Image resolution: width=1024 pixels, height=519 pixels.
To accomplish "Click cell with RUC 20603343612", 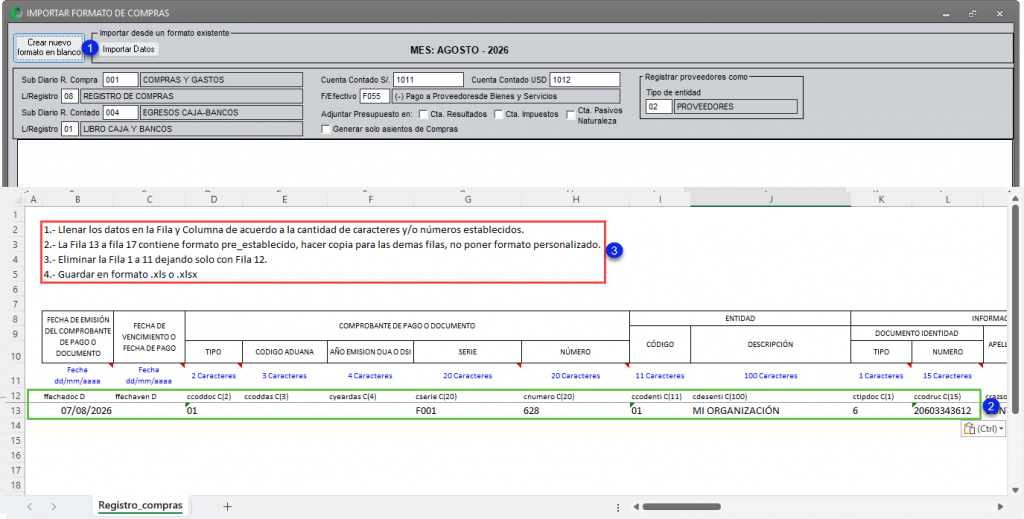I will (x=948, y=411).
